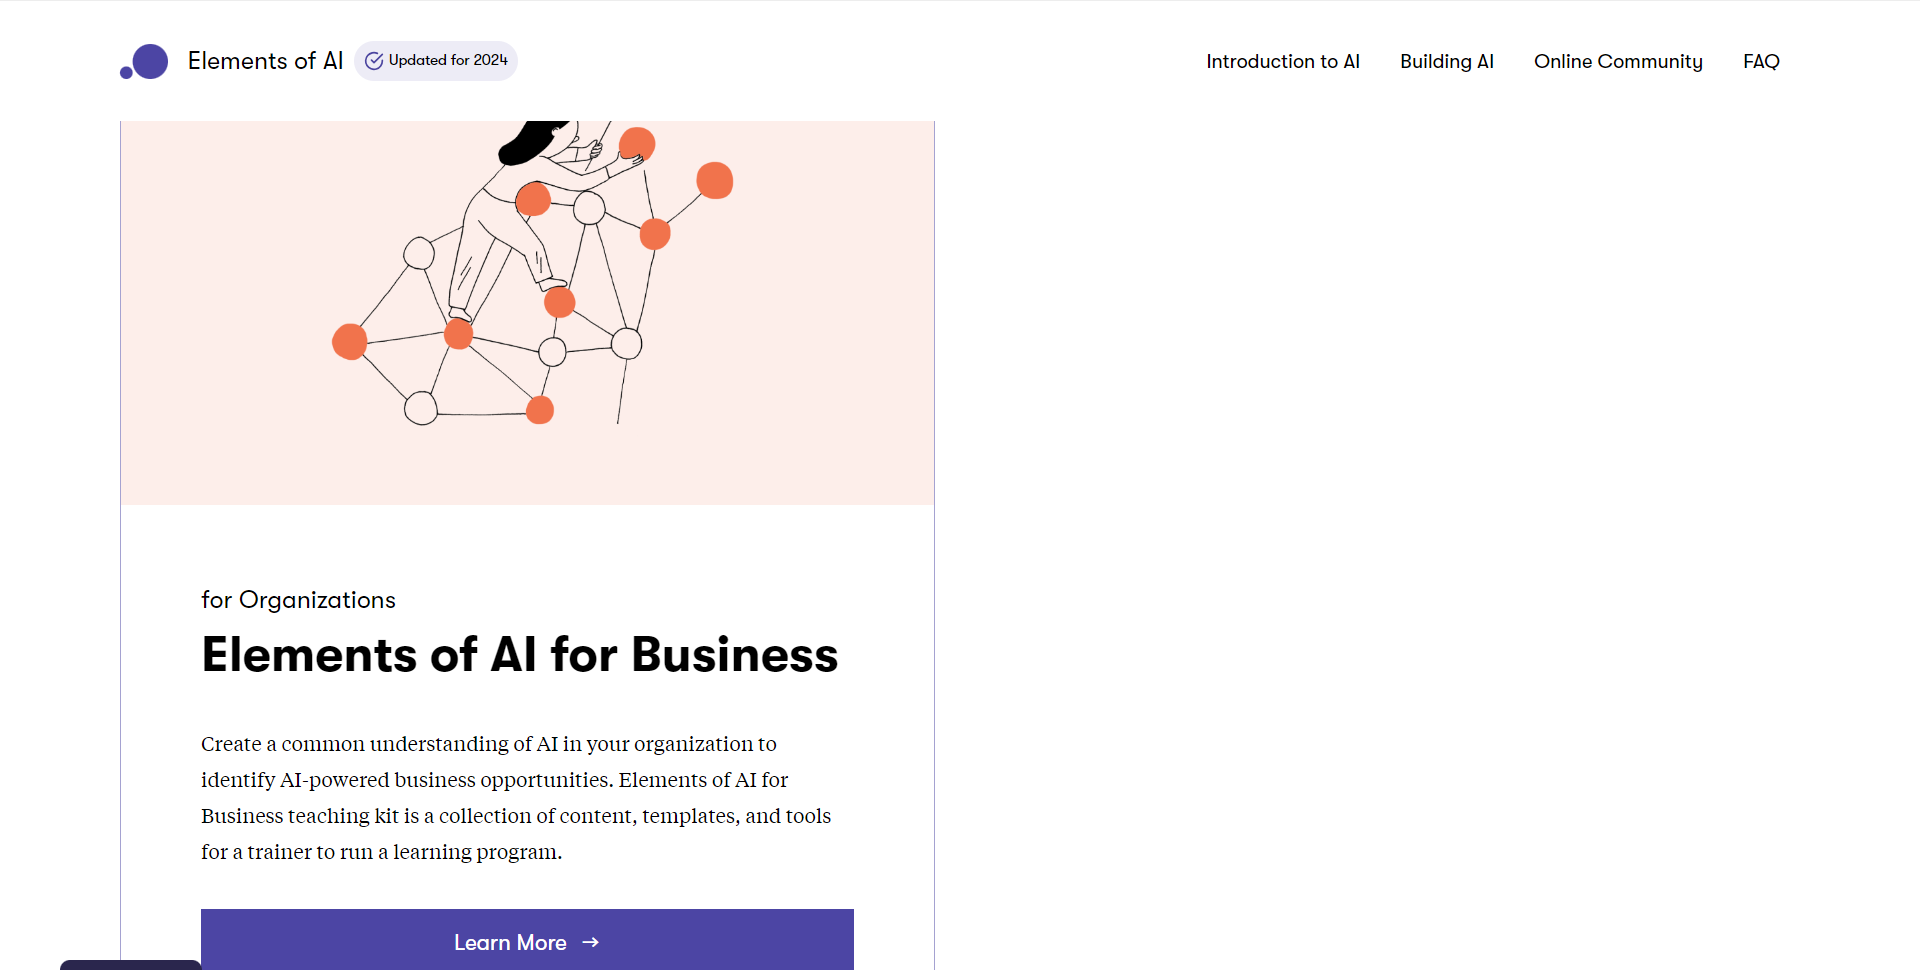This screenshot has width=1920, height=970.
Task: Click the leftmost orange node in the network drawing
Action: [349, 341]
